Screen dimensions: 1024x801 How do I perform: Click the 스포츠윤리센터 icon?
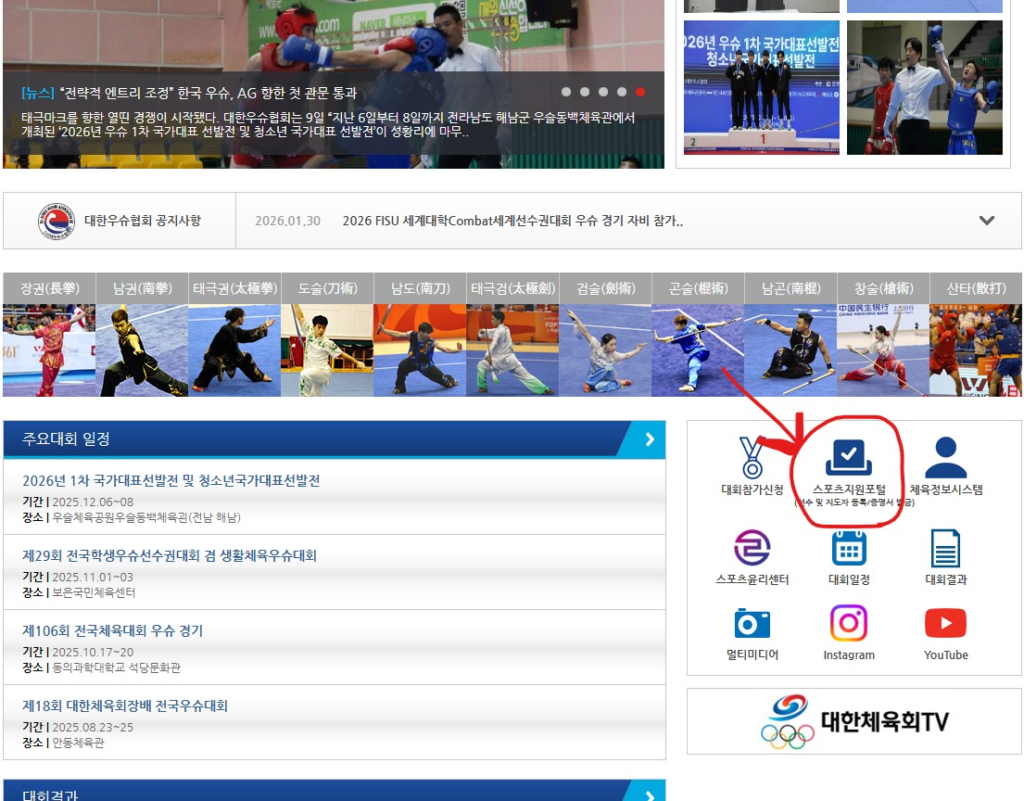752,548
